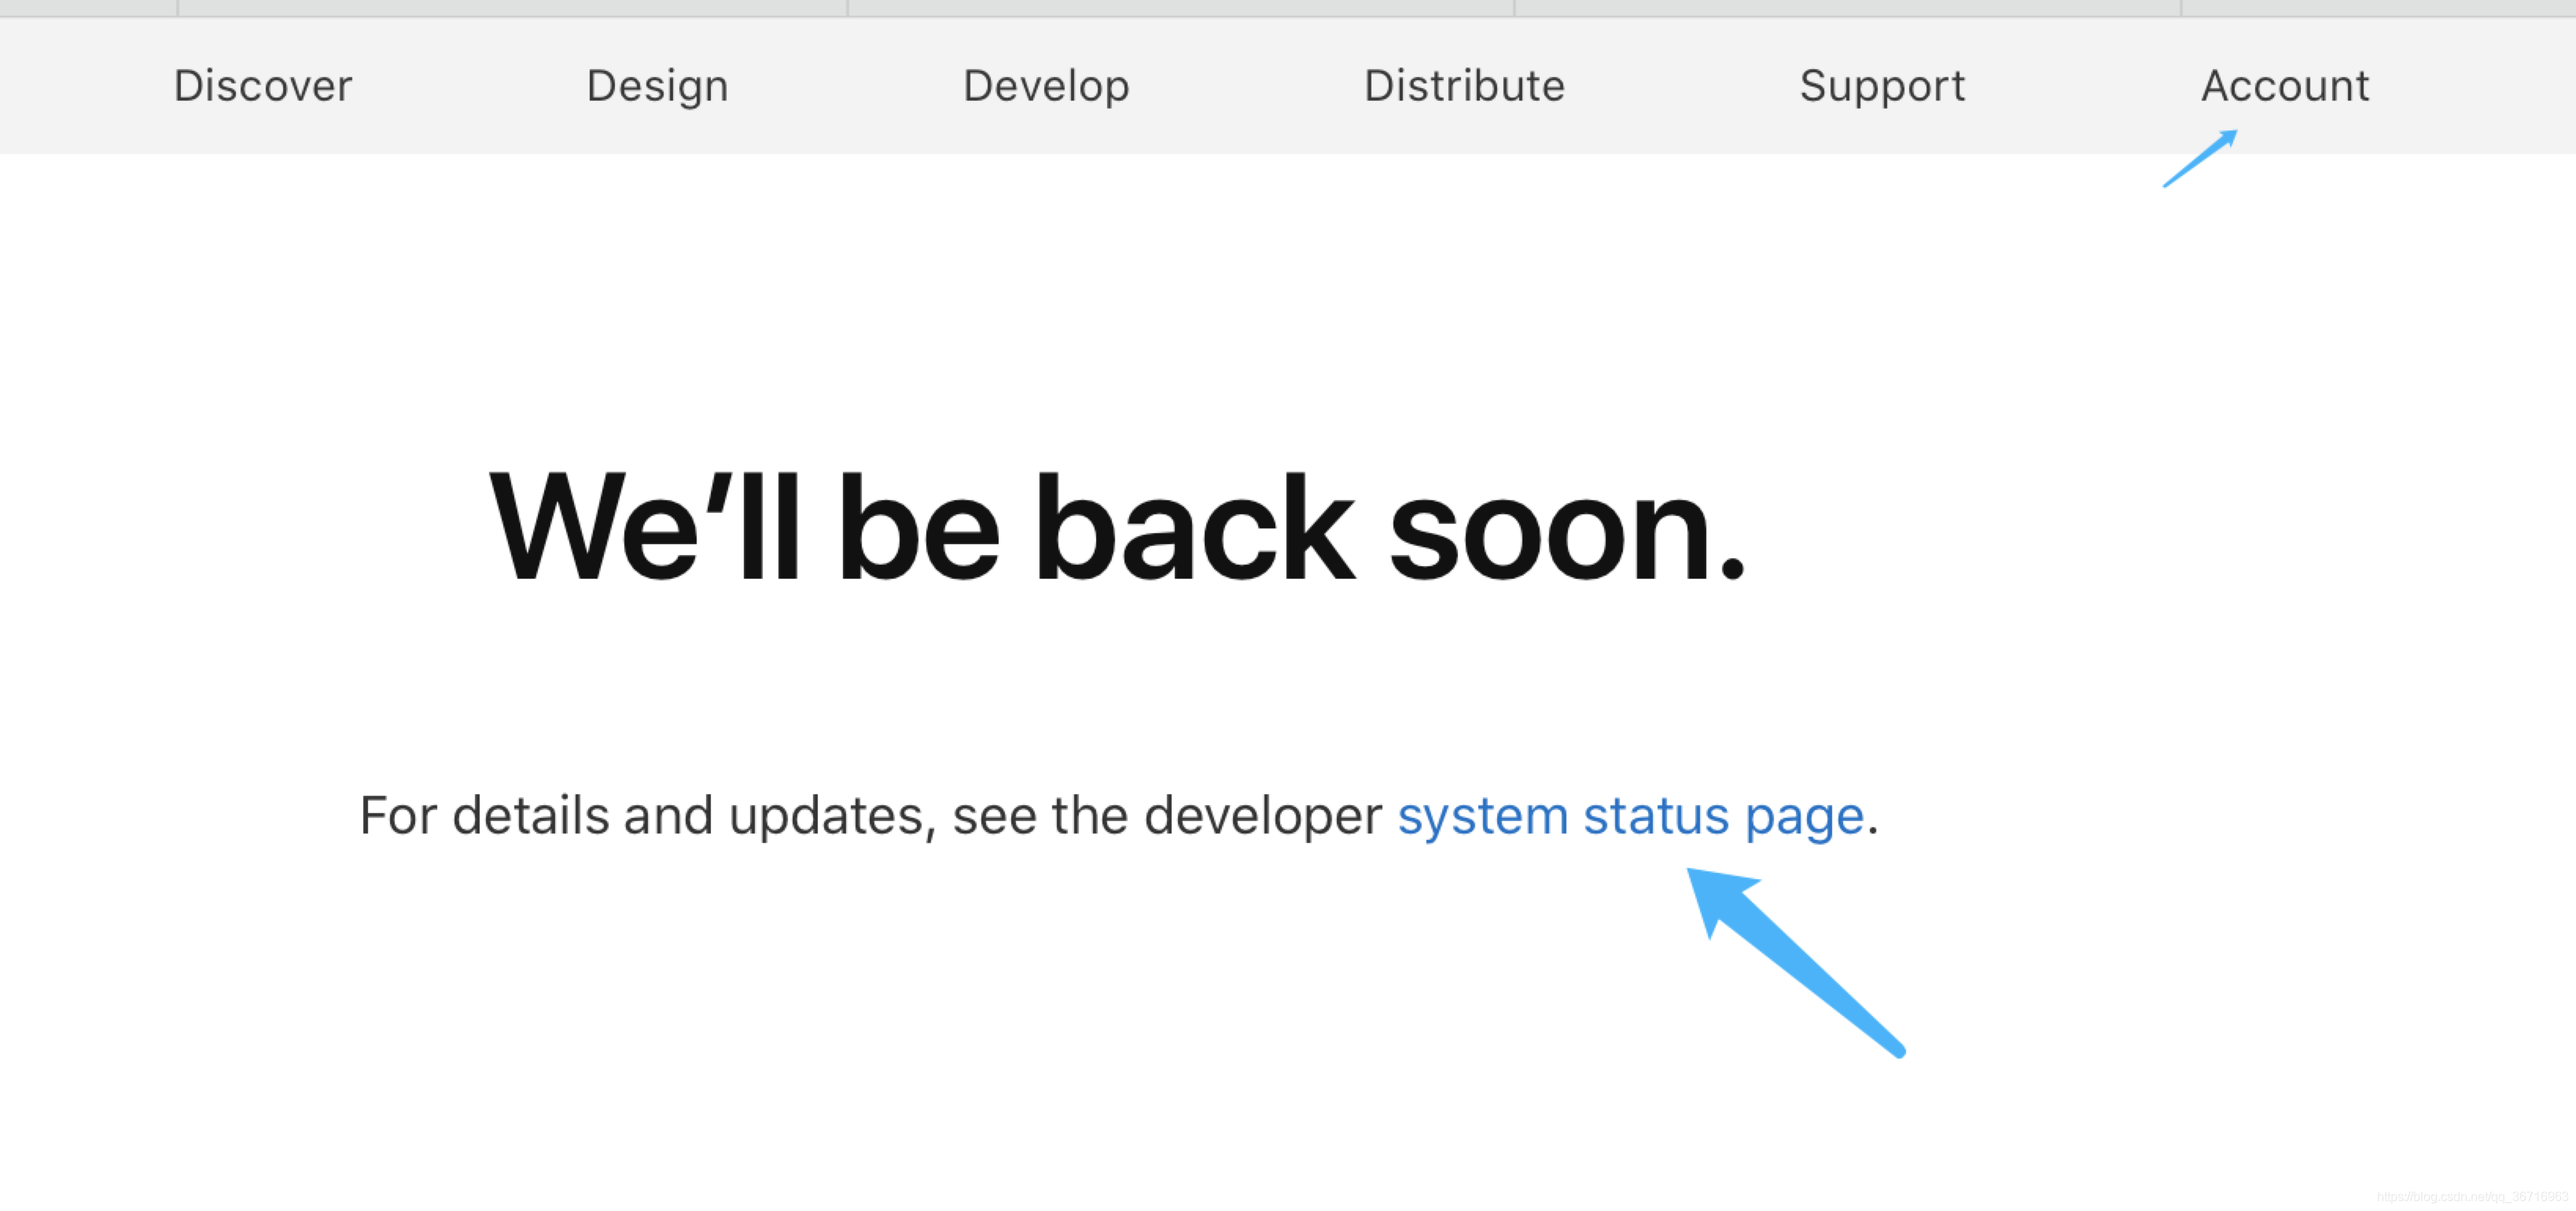Go to the Design section
The width and height of the screenshot is (2576, 1211).
657,86
